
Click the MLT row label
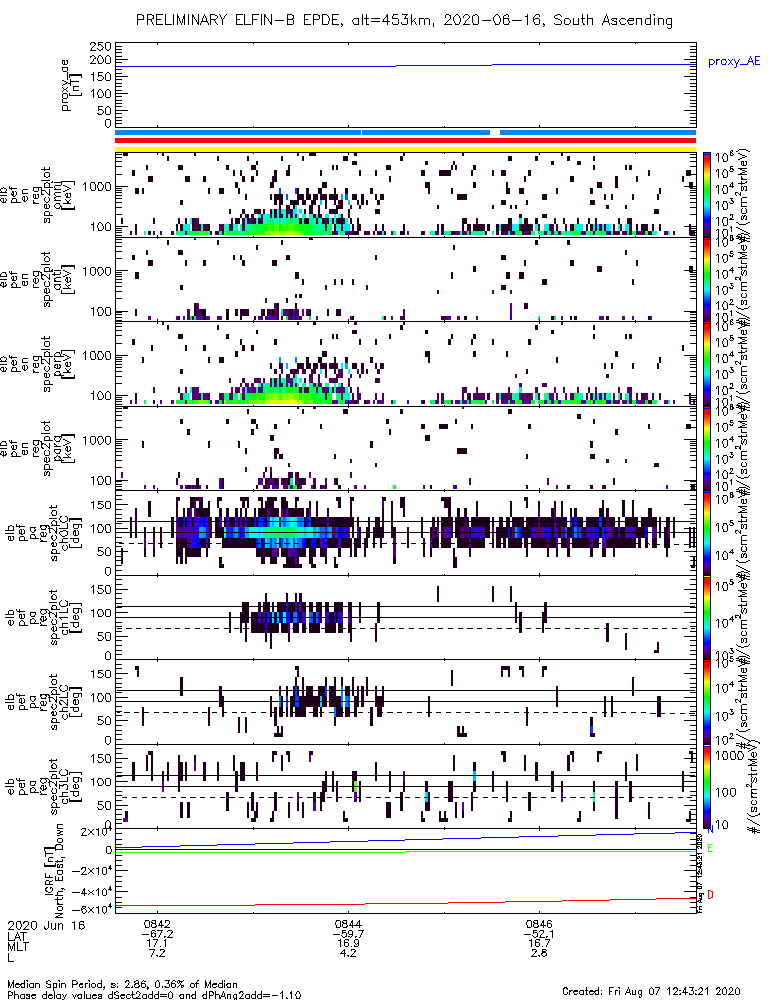[x=17, y=944]
